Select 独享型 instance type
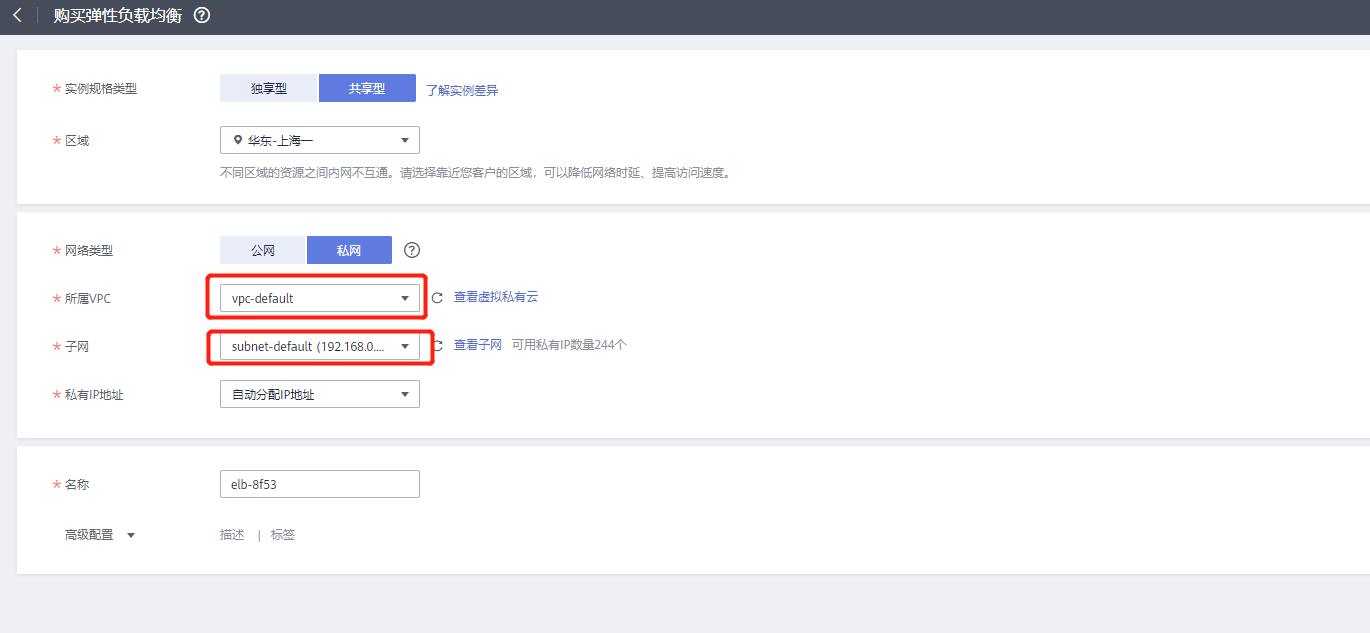This screenshot has height=633, width=1370. (268, 88)
